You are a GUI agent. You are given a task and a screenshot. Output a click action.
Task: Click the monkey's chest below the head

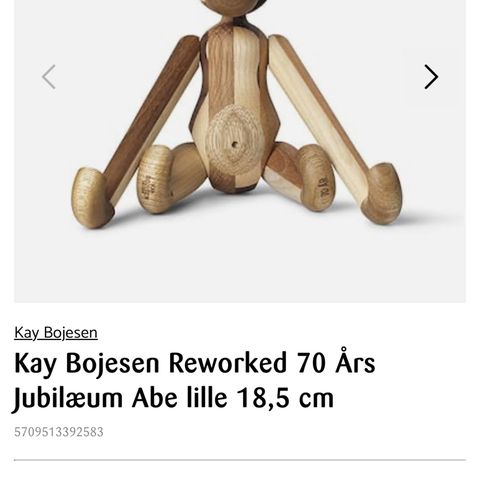coord(233,60)
